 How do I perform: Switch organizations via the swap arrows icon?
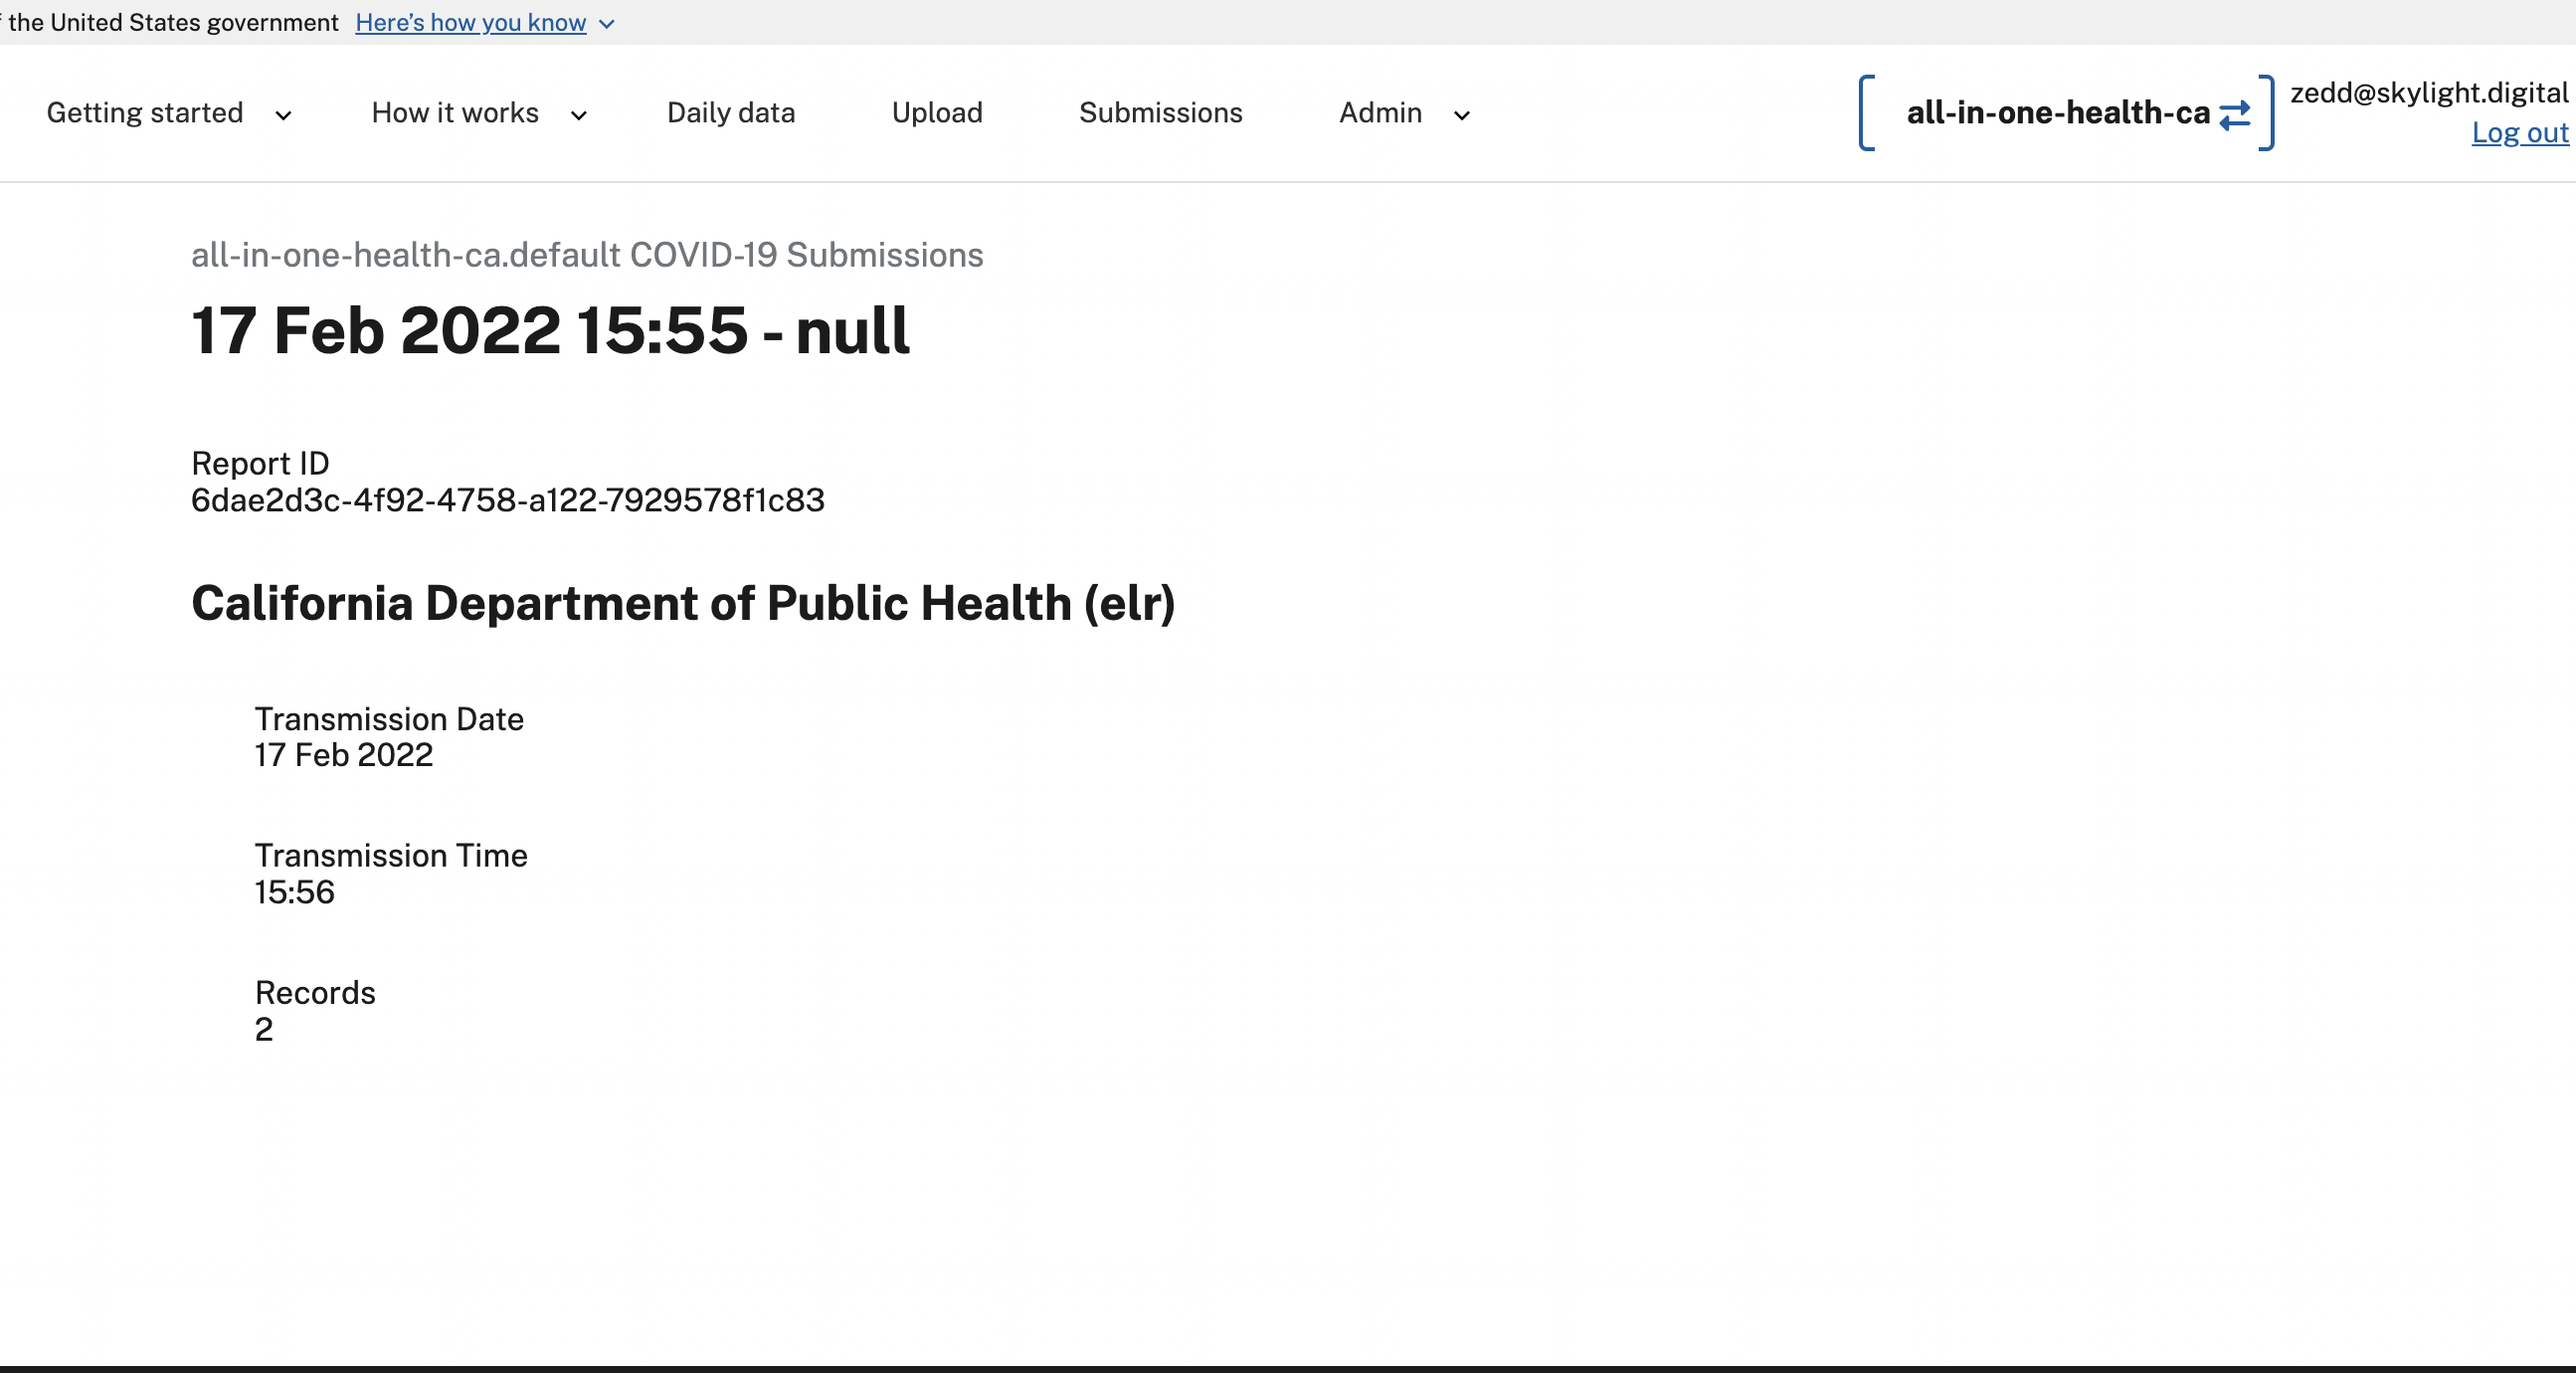2236,113
